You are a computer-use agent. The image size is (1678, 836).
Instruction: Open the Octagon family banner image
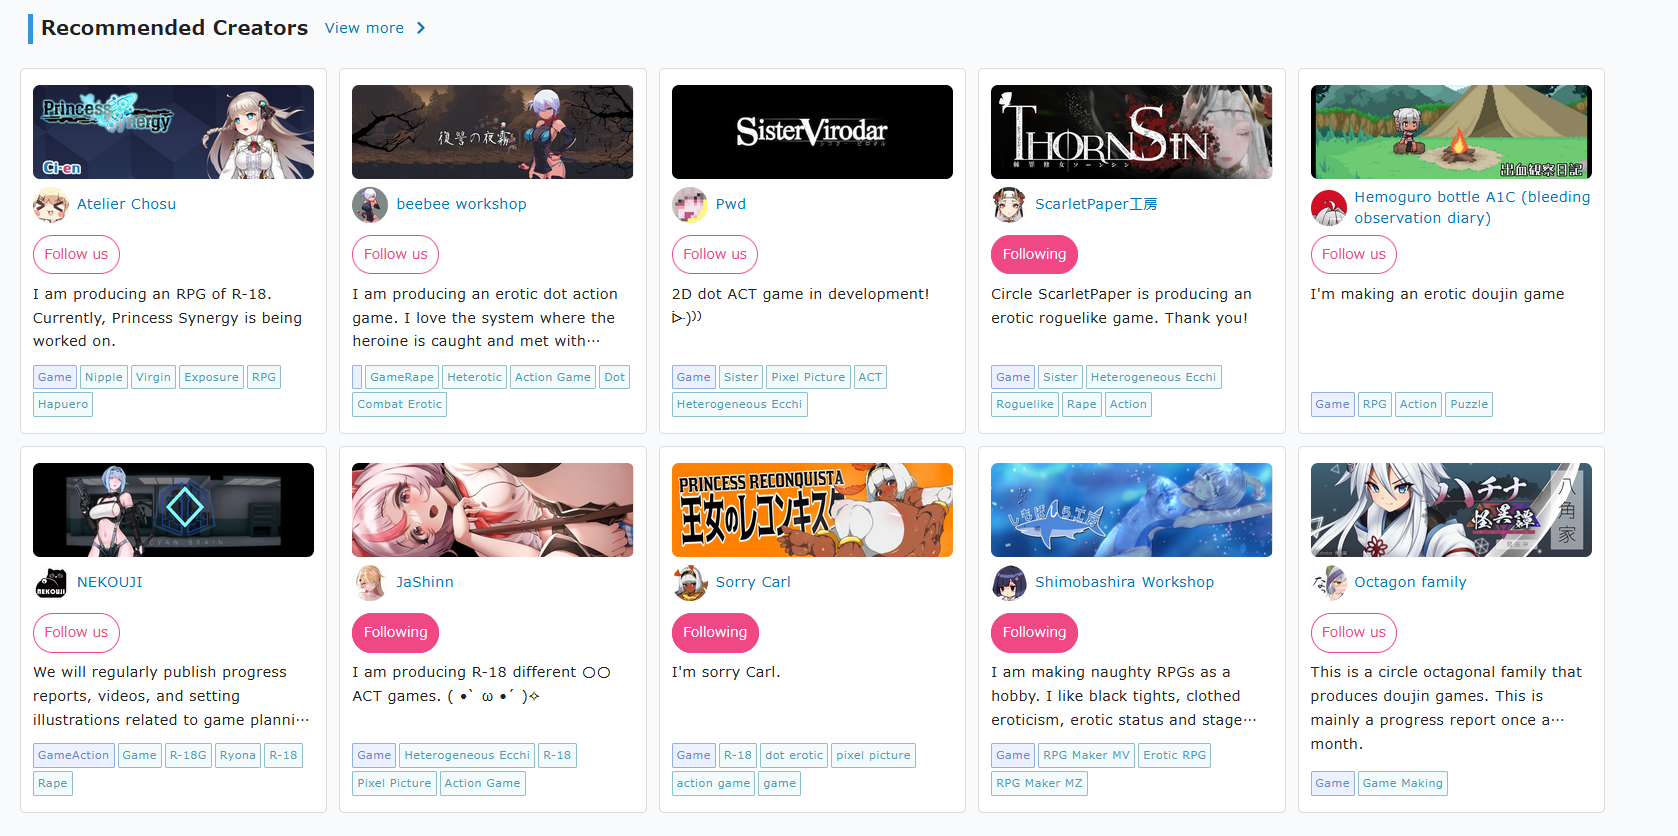(1451, 510)
